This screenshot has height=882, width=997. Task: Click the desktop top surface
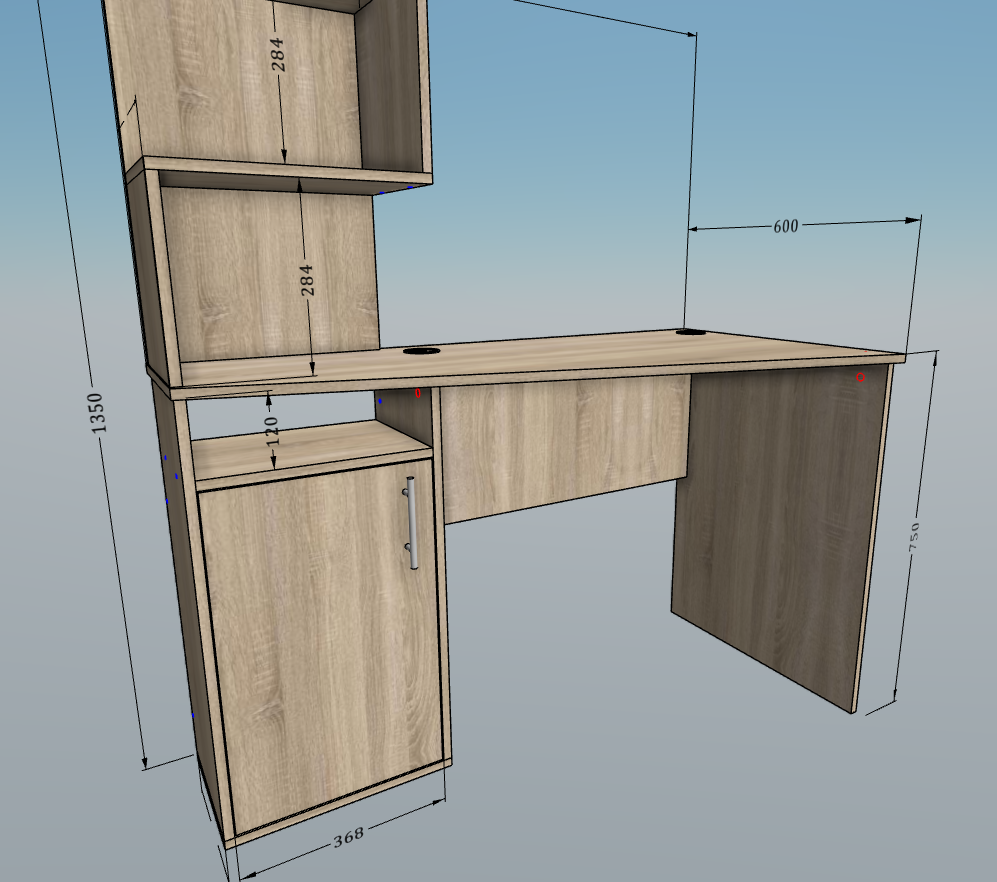click(540, 355)
